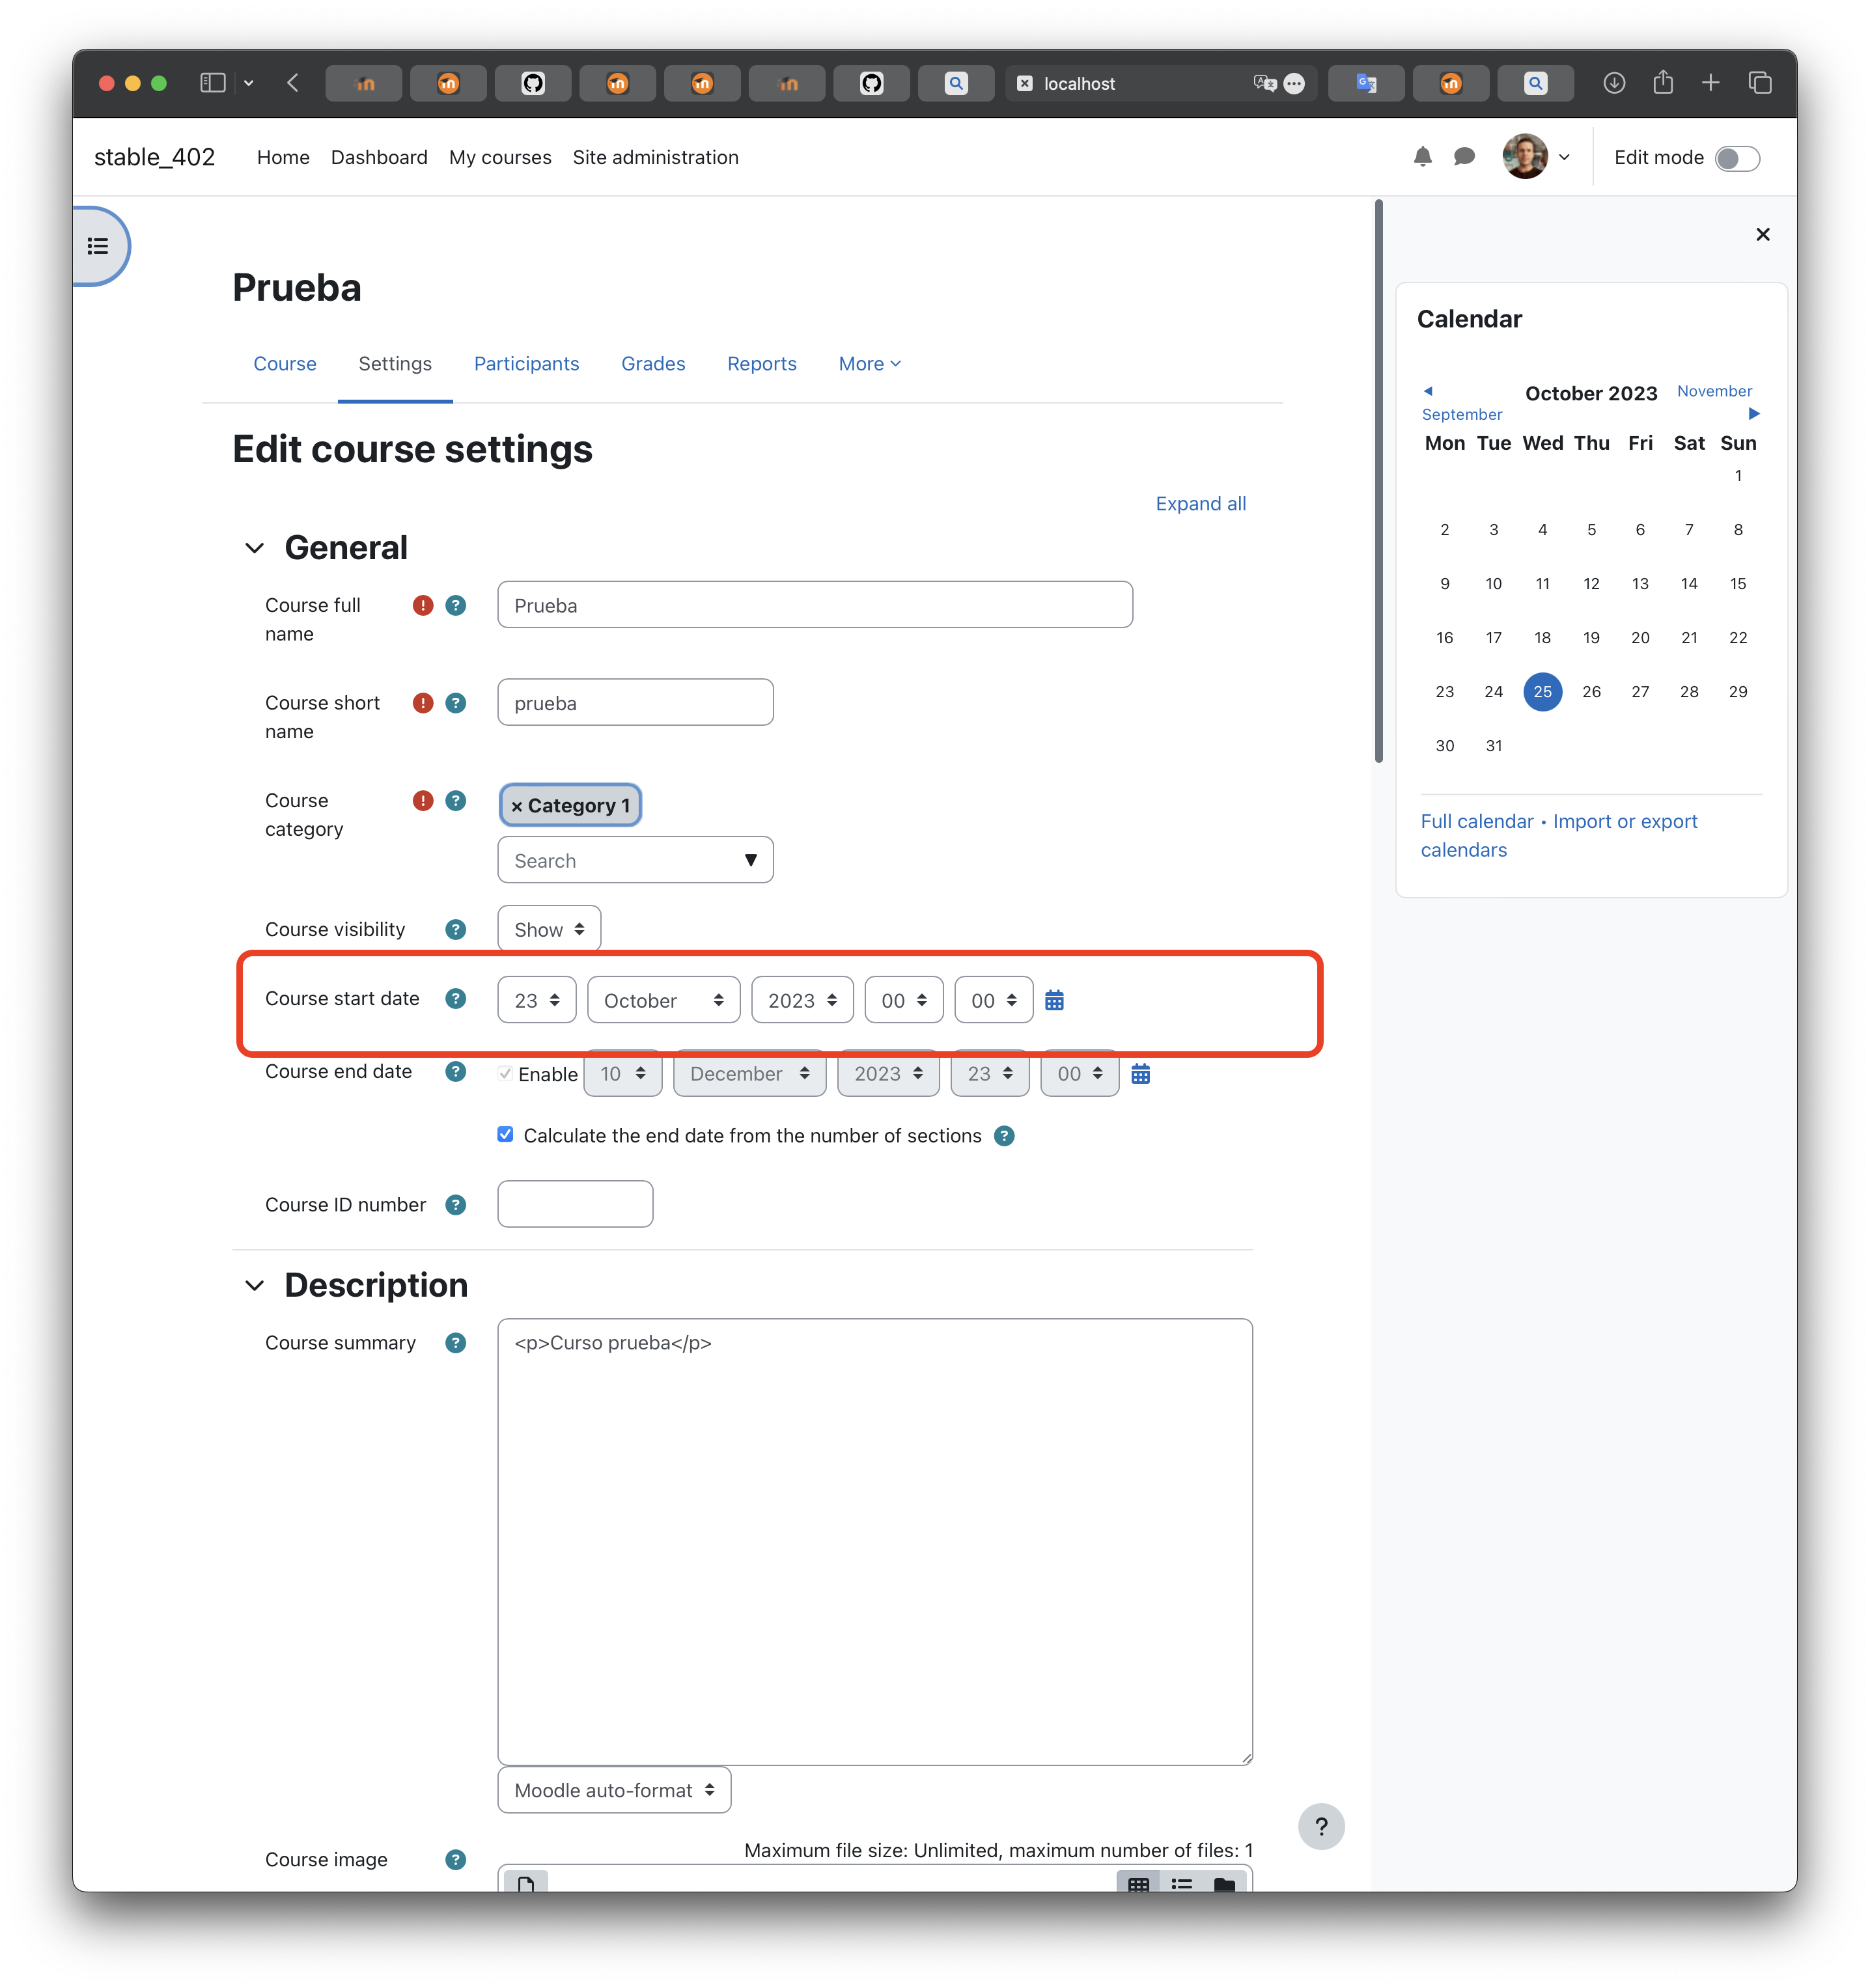
Task: Switch to the Participants tab
Action: [x=526, y=364]
